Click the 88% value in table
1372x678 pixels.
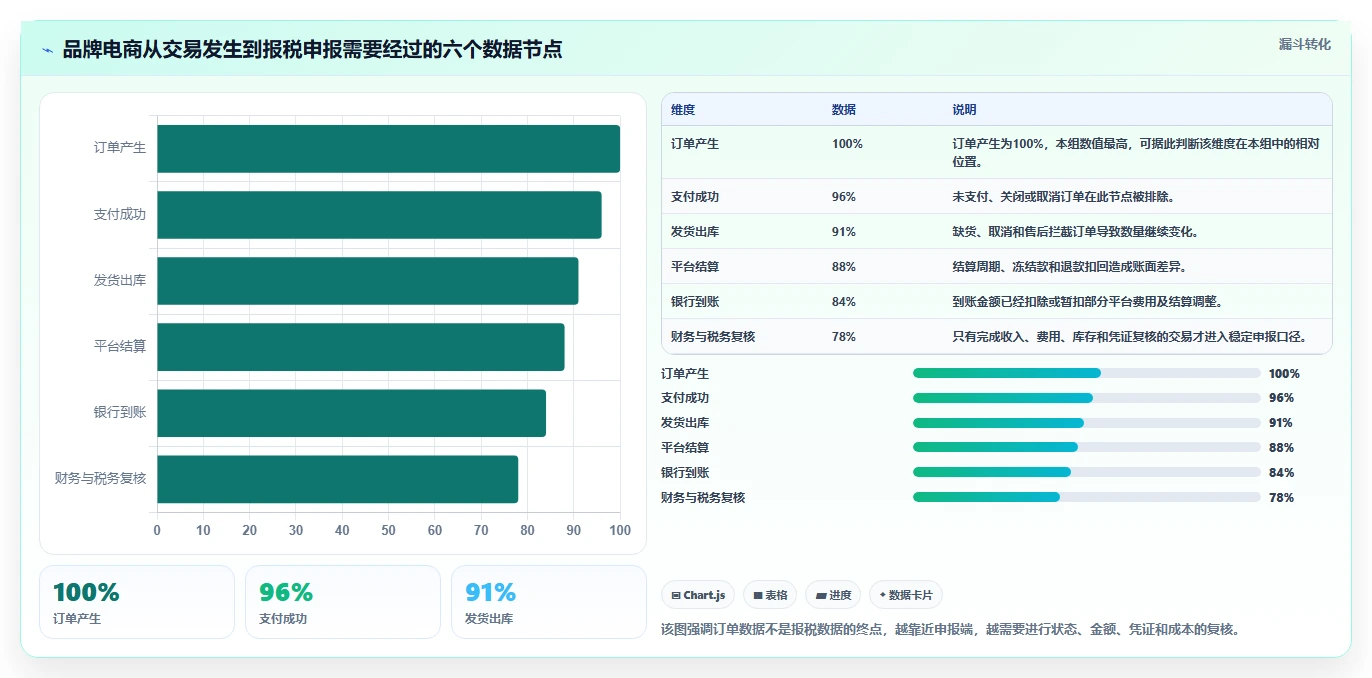click(x=844, y=267)
